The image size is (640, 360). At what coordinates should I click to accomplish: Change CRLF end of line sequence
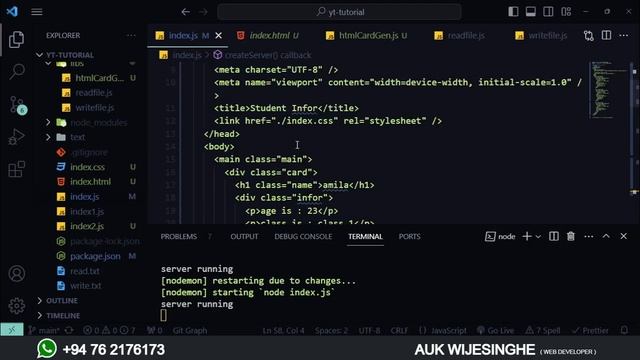[399, 330]
